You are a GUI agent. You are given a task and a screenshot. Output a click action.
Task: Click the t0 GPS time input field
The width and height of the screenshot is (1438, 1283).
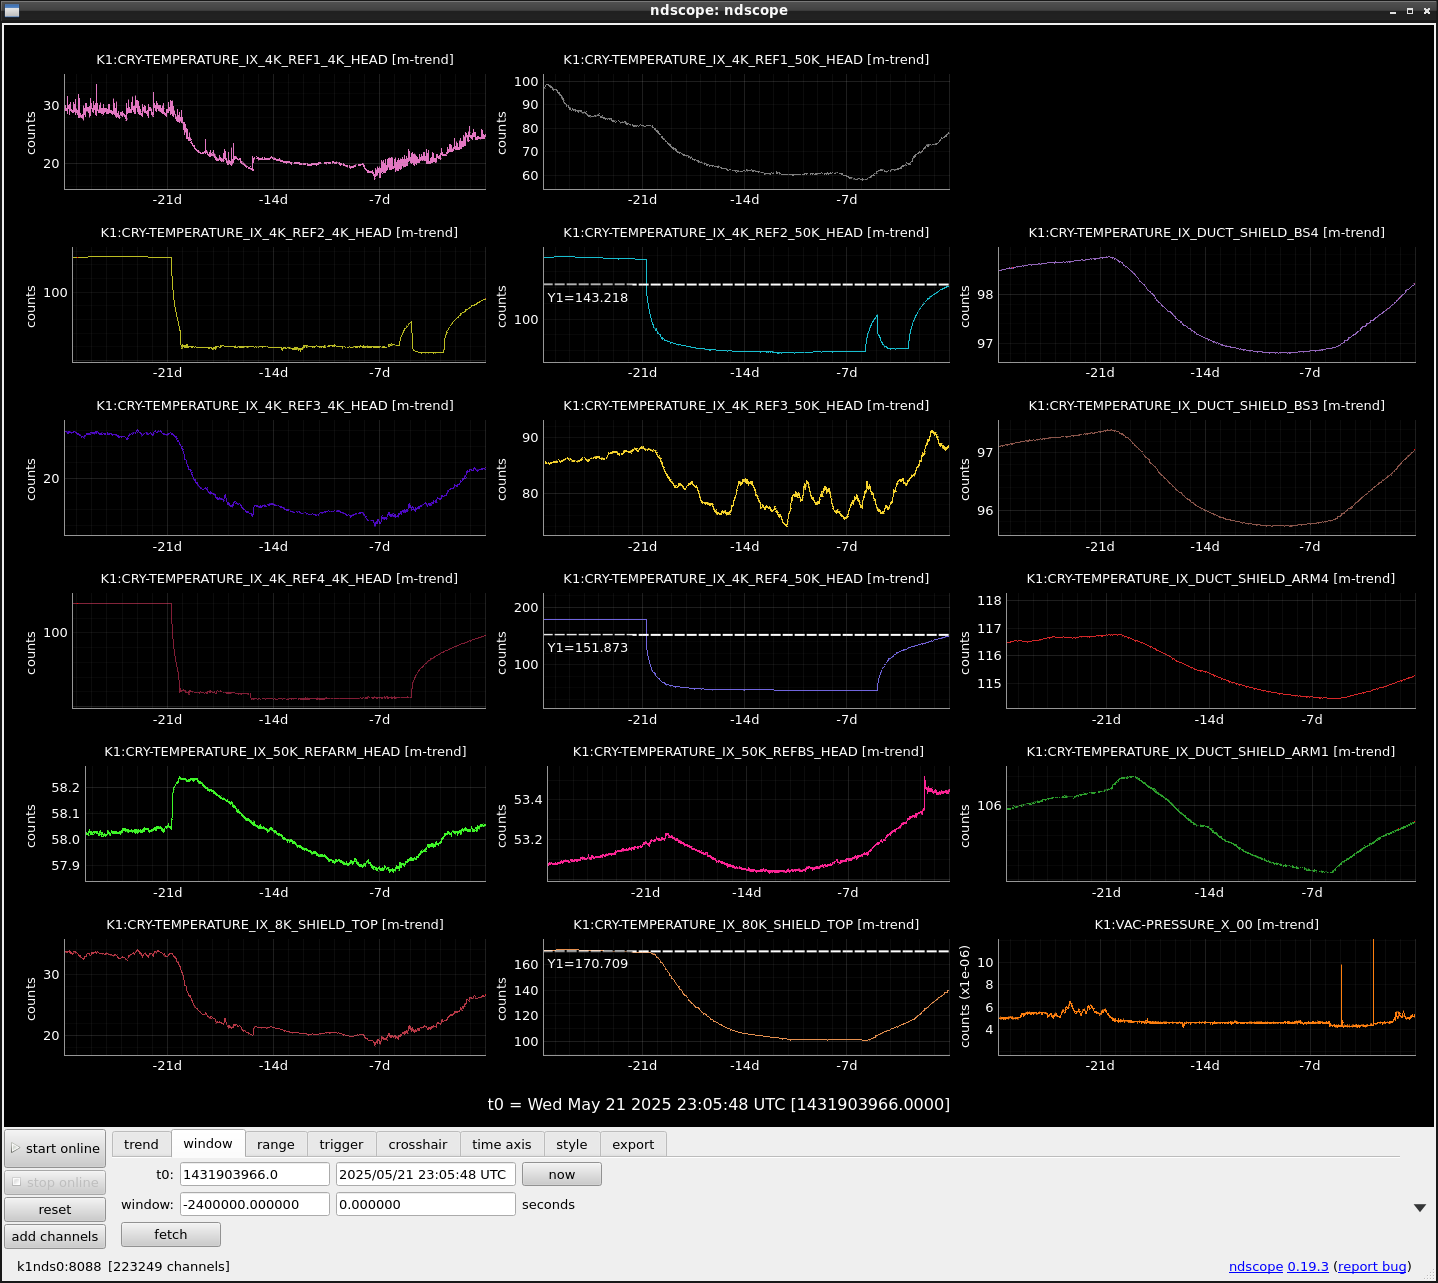pos(255,1174)
